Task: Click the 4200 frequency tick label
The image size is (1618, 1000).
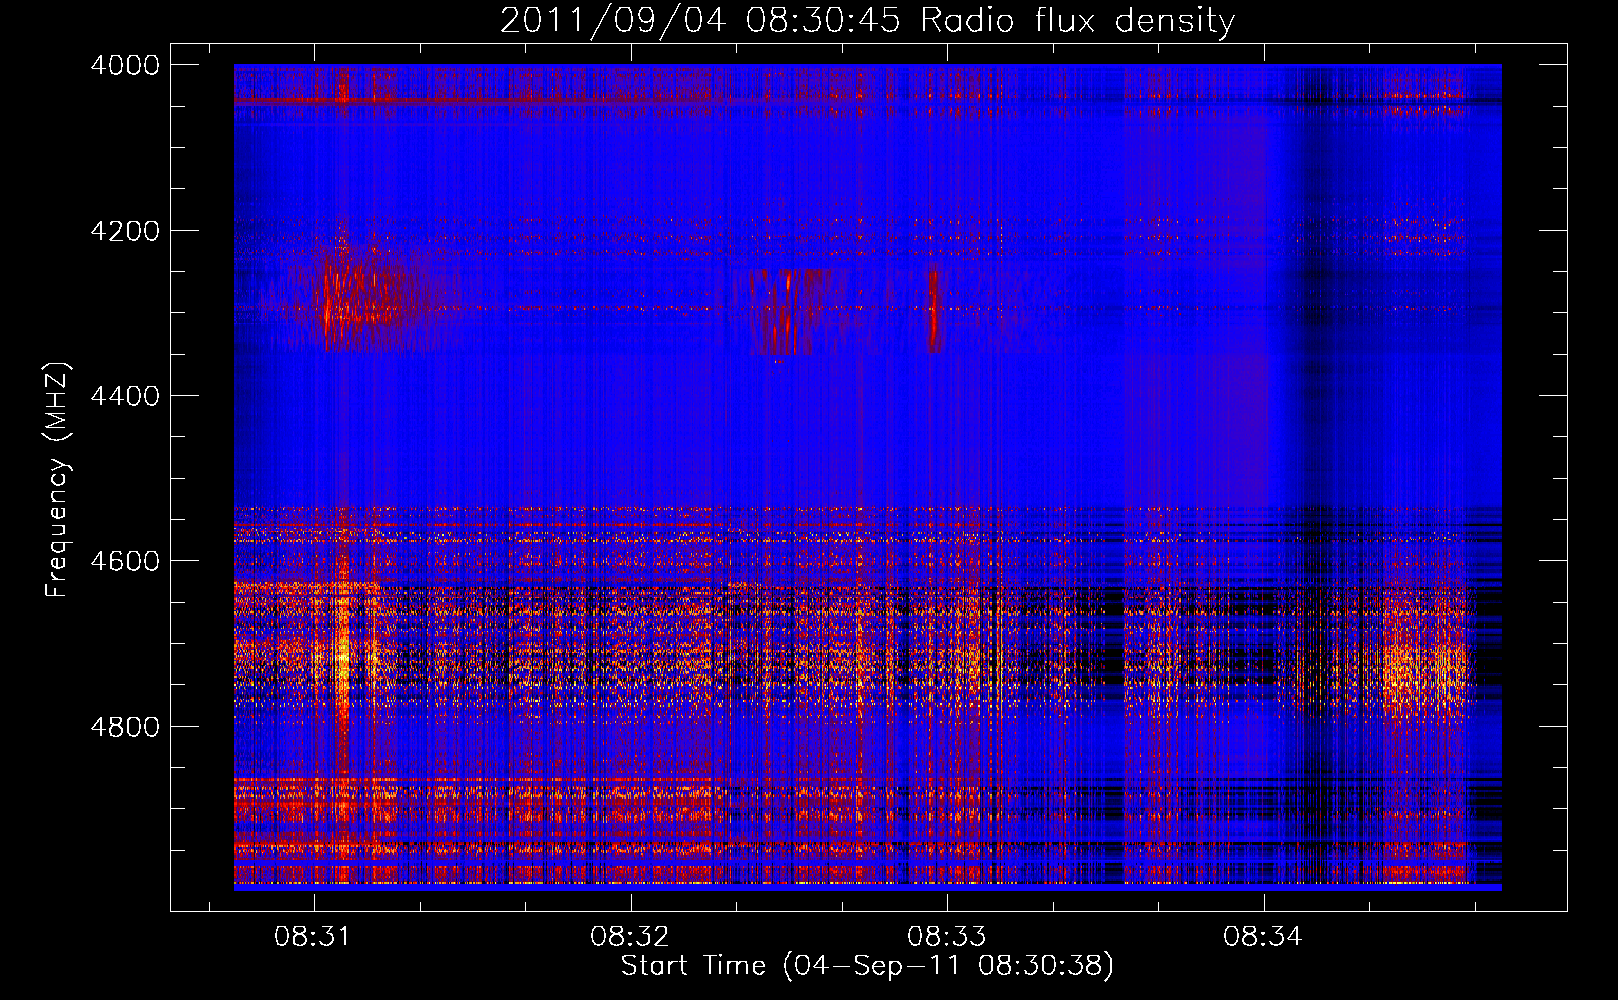Action: (125, 231)
